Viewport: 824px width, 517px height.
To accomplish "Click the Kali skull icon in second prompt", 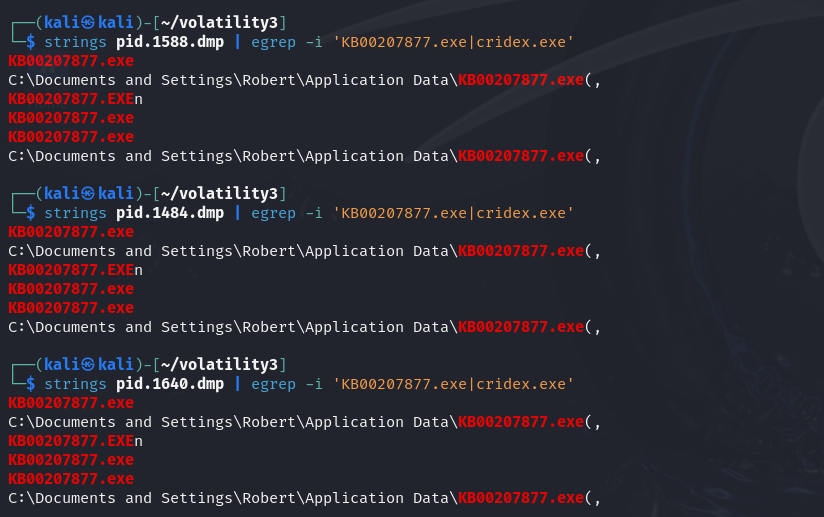I will 88,193.
